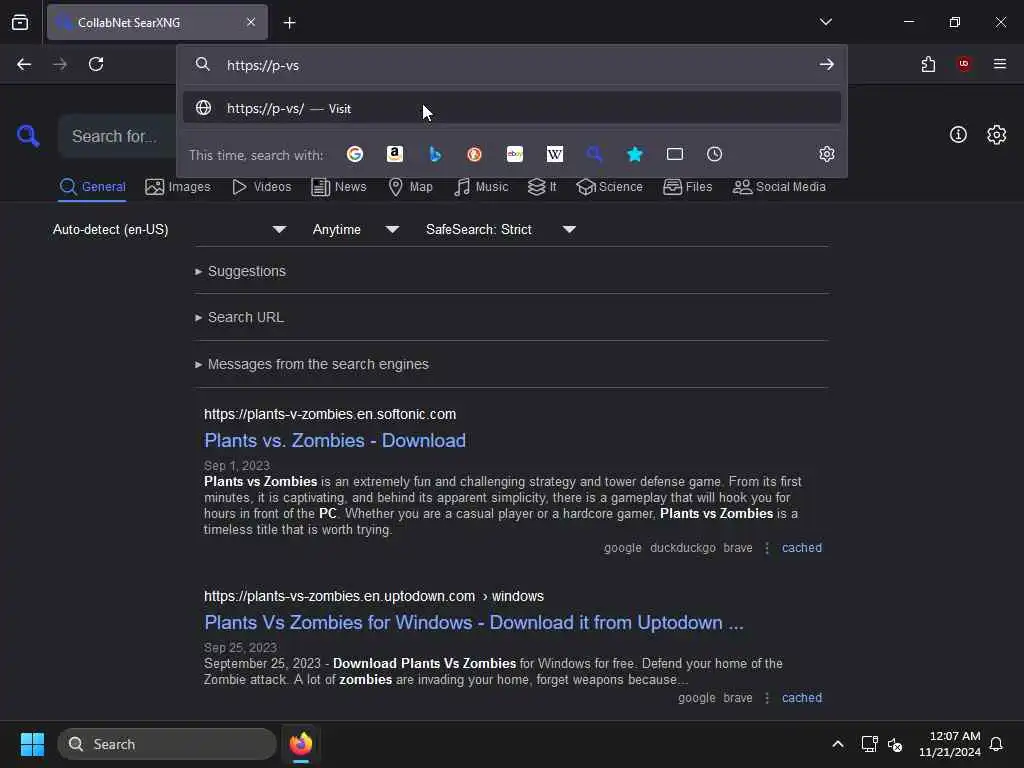The image size is (1024, 768).
Task: Search this time with Google icon
Action: tap(355, 154)
